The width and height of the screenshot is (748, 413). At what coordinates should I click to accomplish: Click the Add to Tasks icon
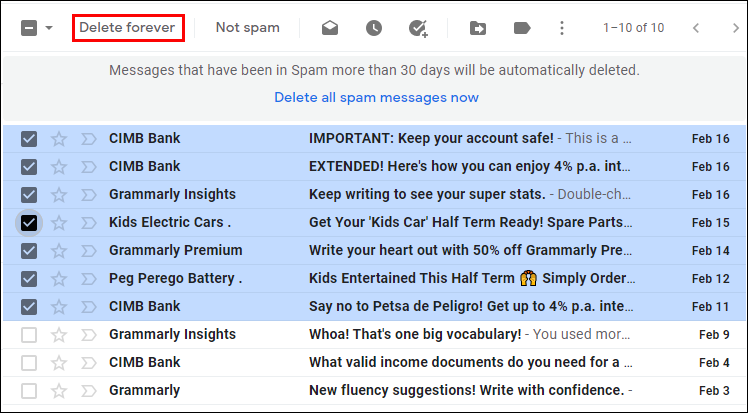click(418, 28)
